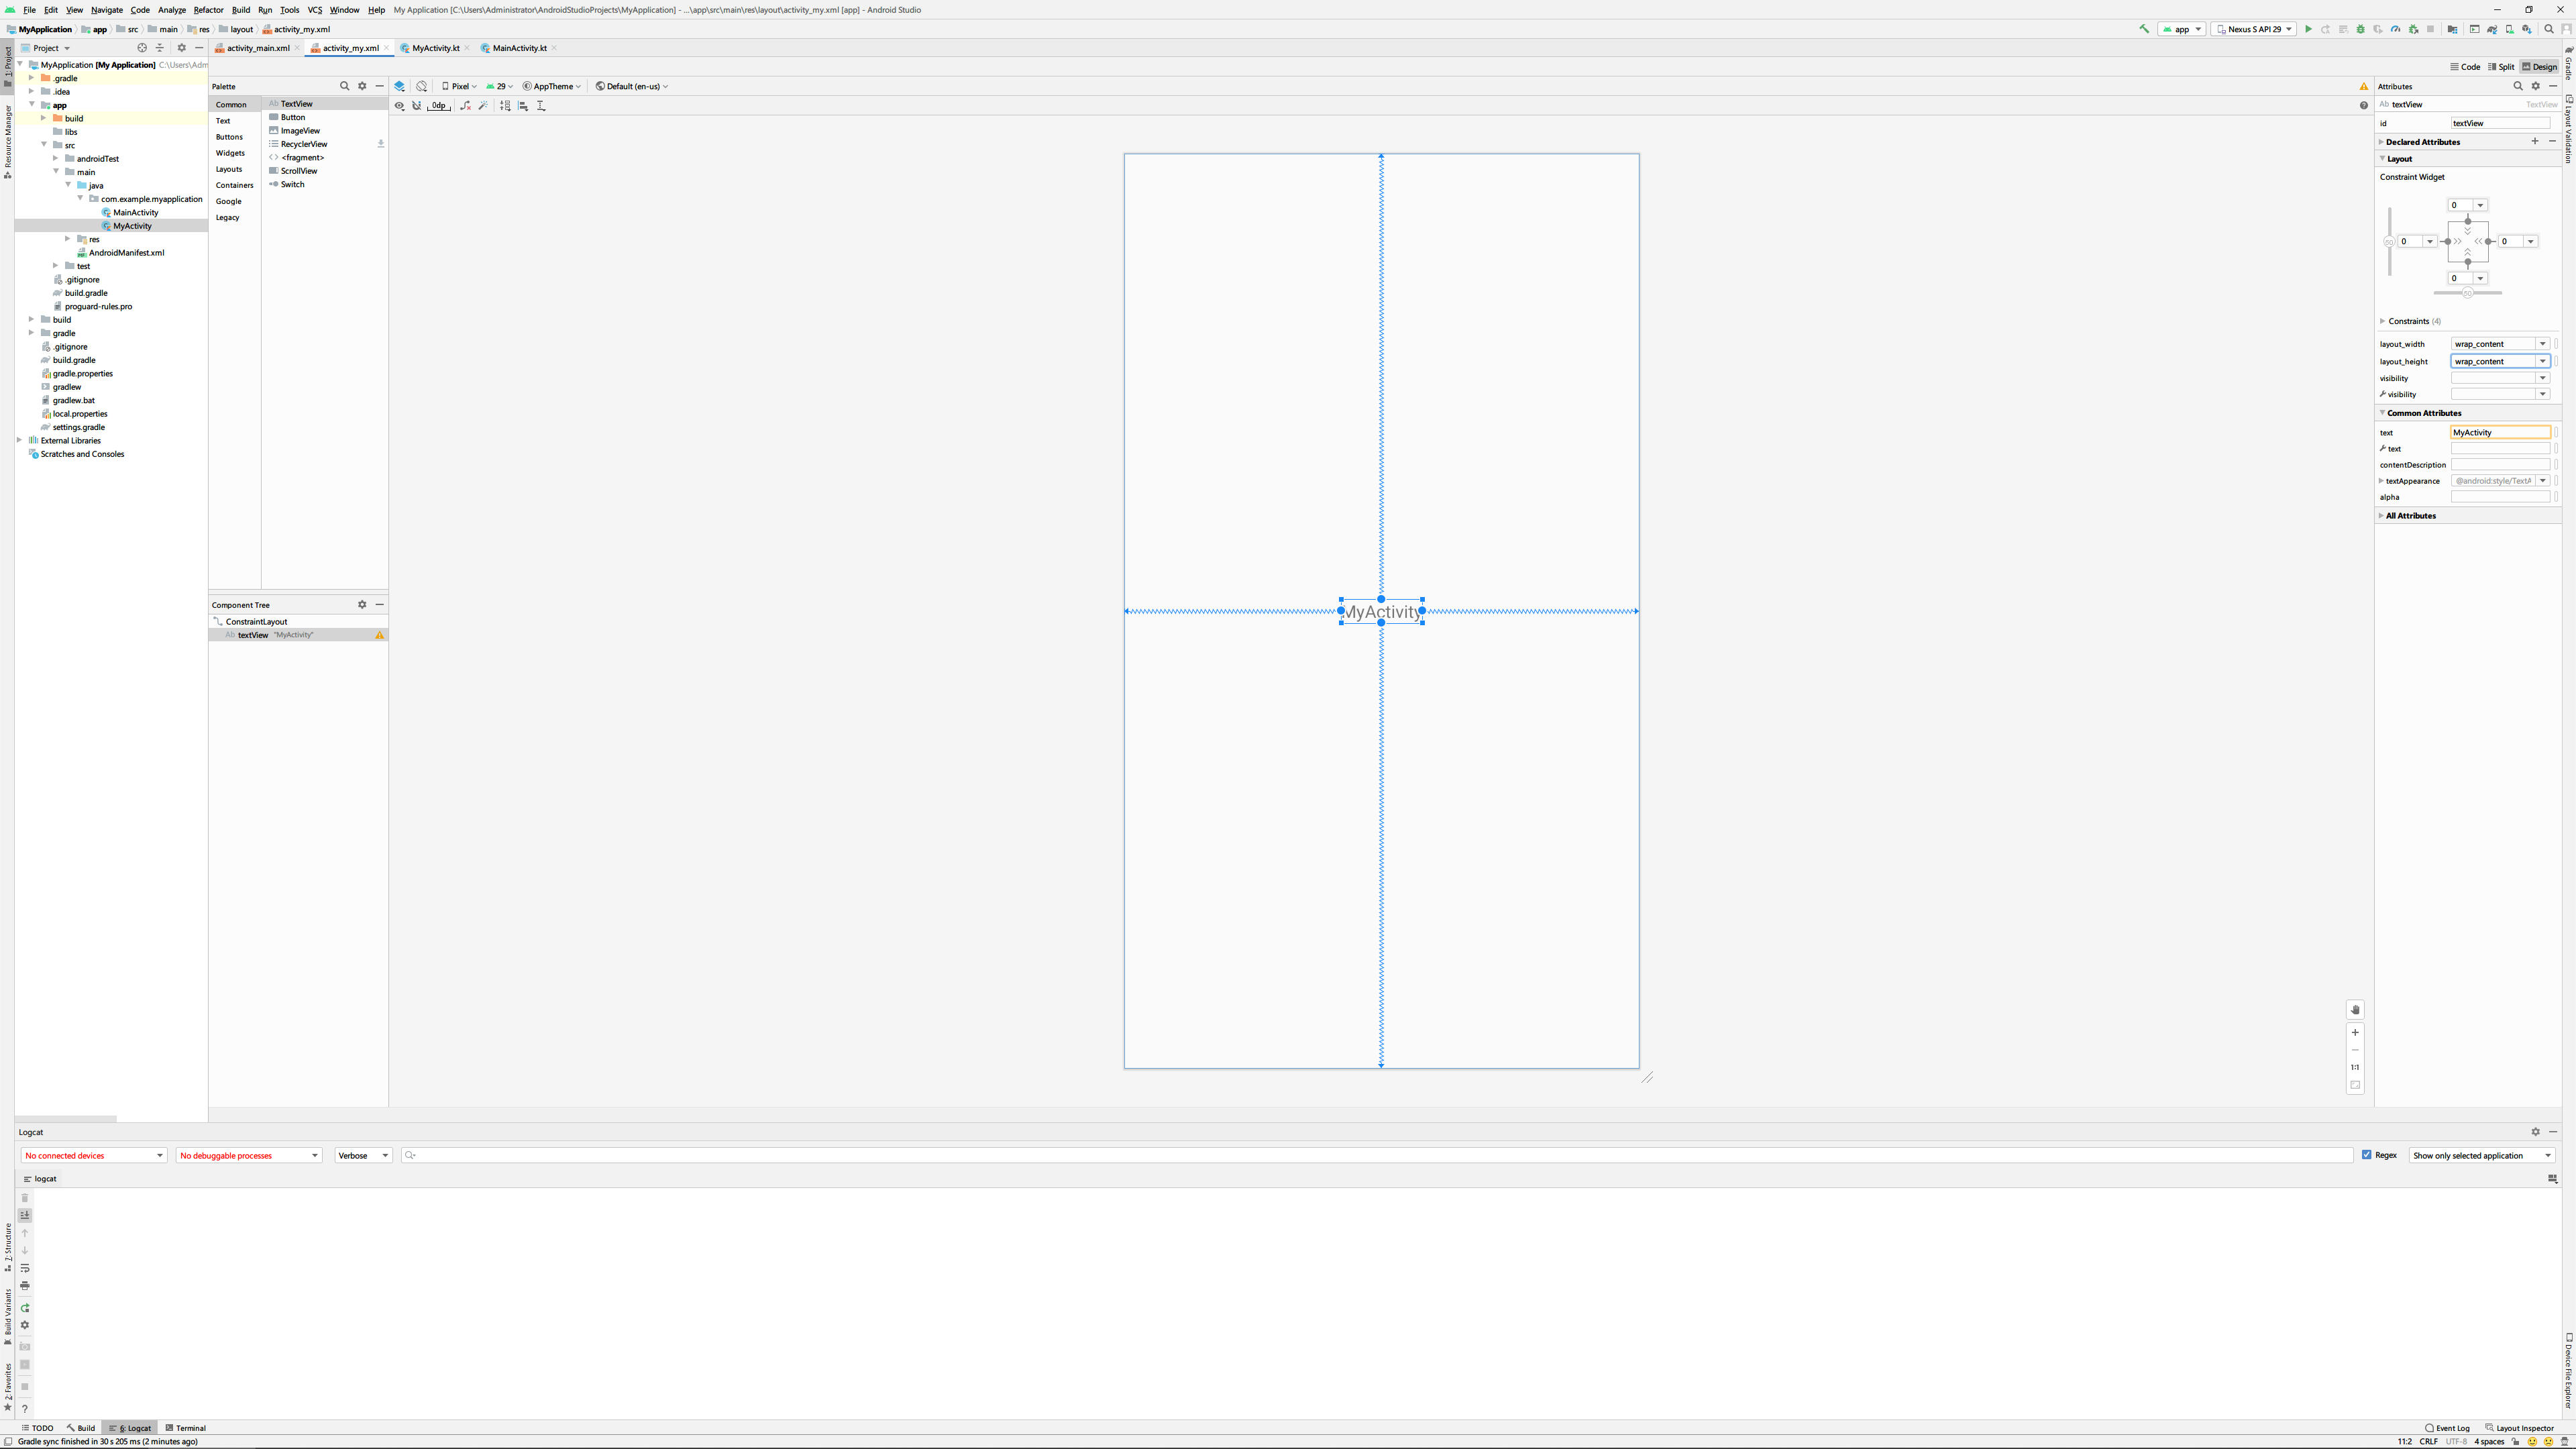The image size is (2576, 1449).
Task: Expand the Constraints (4) section
Action: (2382, 321)
